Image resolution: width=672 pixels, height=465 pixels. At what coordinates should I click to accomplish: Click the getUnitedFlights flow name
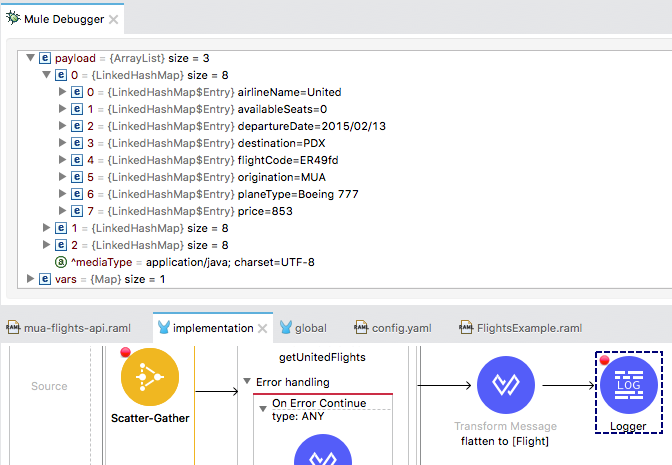[322, 357]
